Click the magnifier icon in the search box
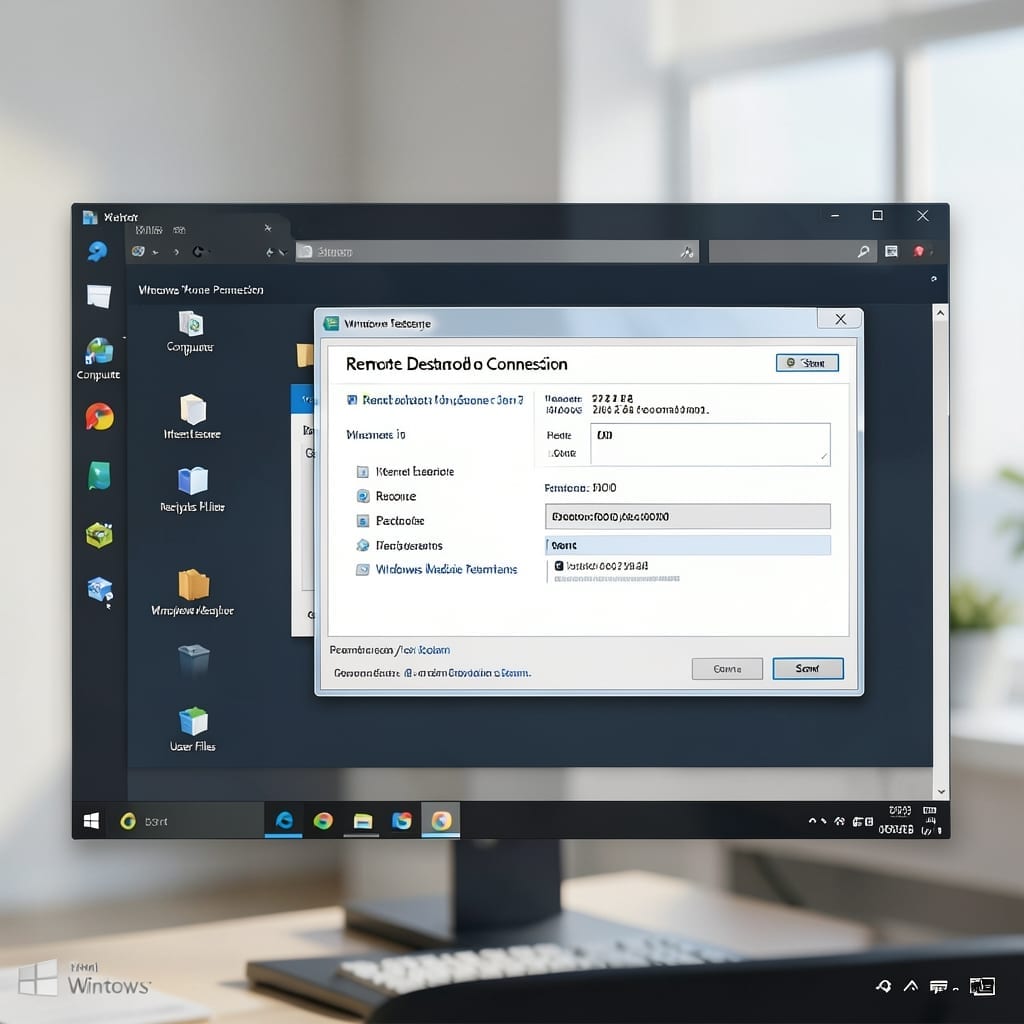Image resolution: width=1024 pixels, height=1024 pixels. tap(863, 251)
